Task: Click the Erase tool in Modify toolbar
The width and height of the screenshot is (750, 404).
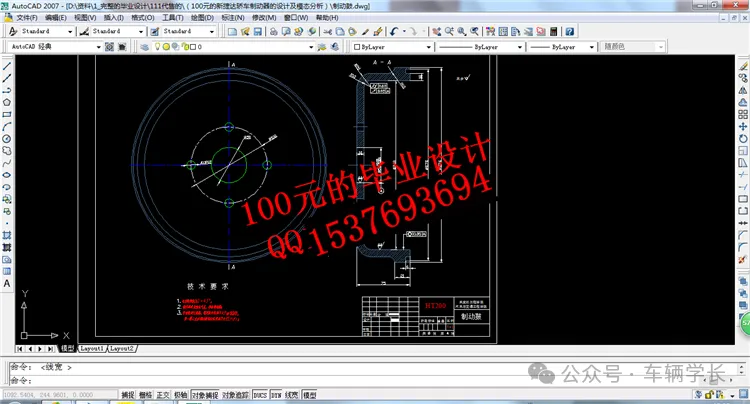Action: [743, 66]
